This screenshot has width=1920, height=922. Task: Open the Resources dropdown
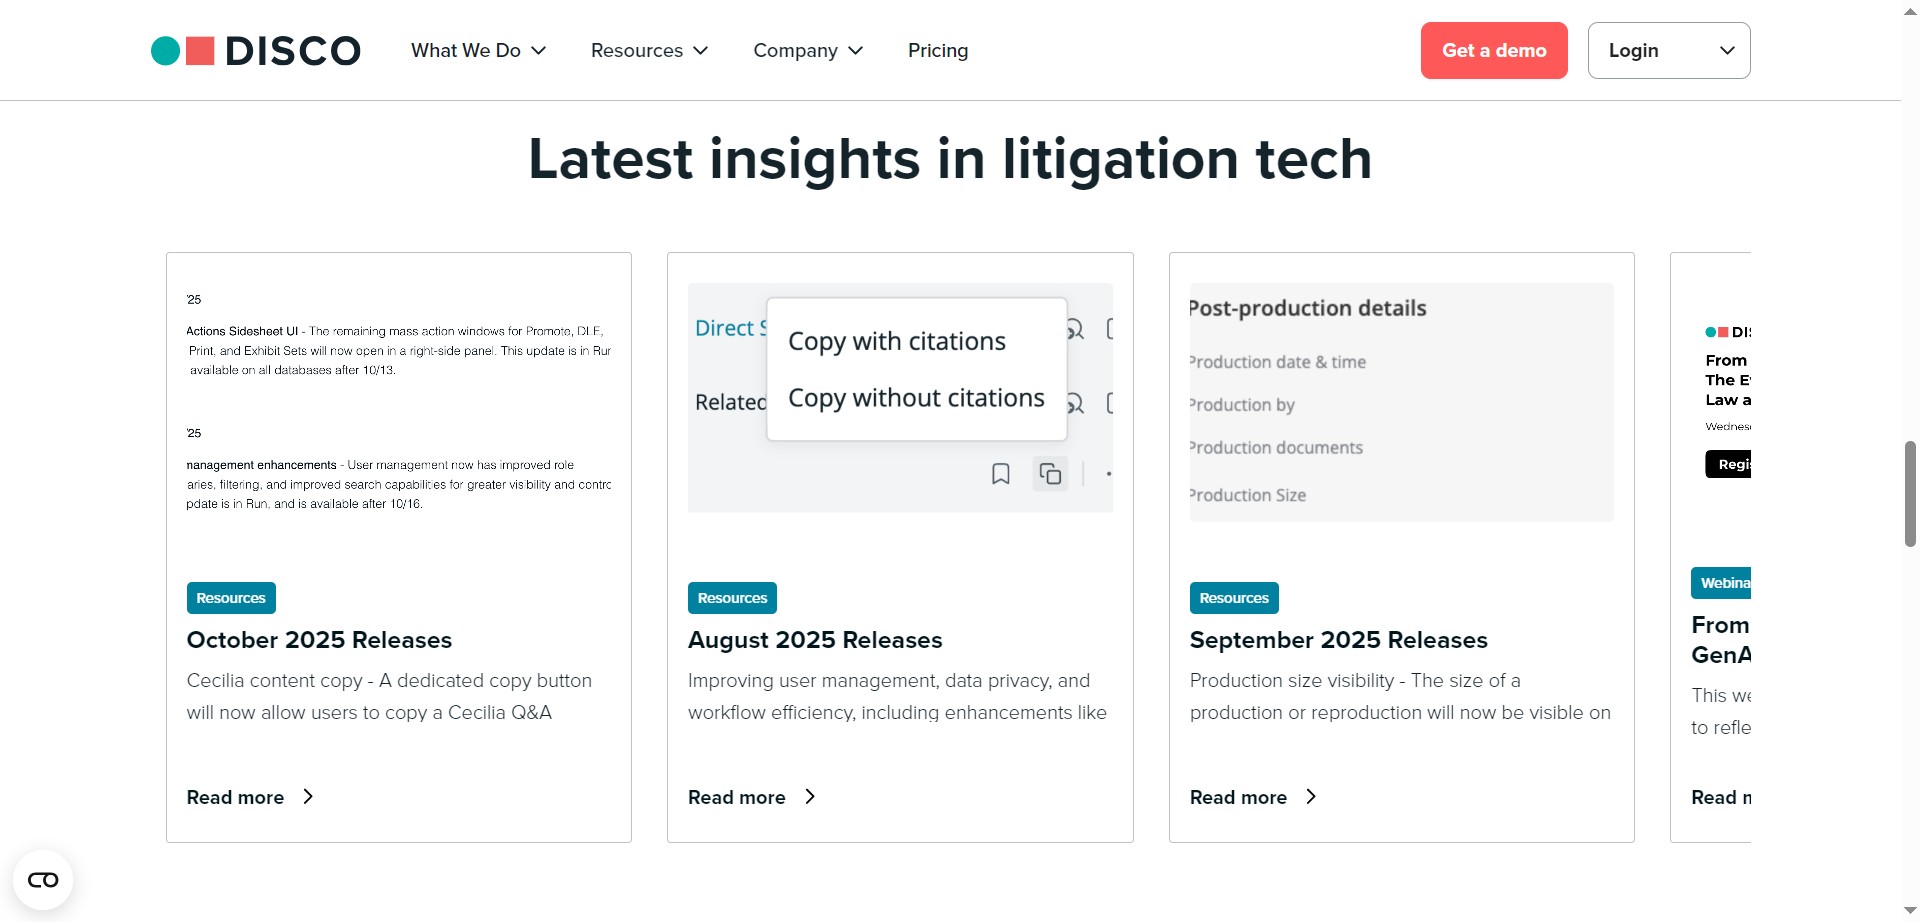click(x=649, y=50)
